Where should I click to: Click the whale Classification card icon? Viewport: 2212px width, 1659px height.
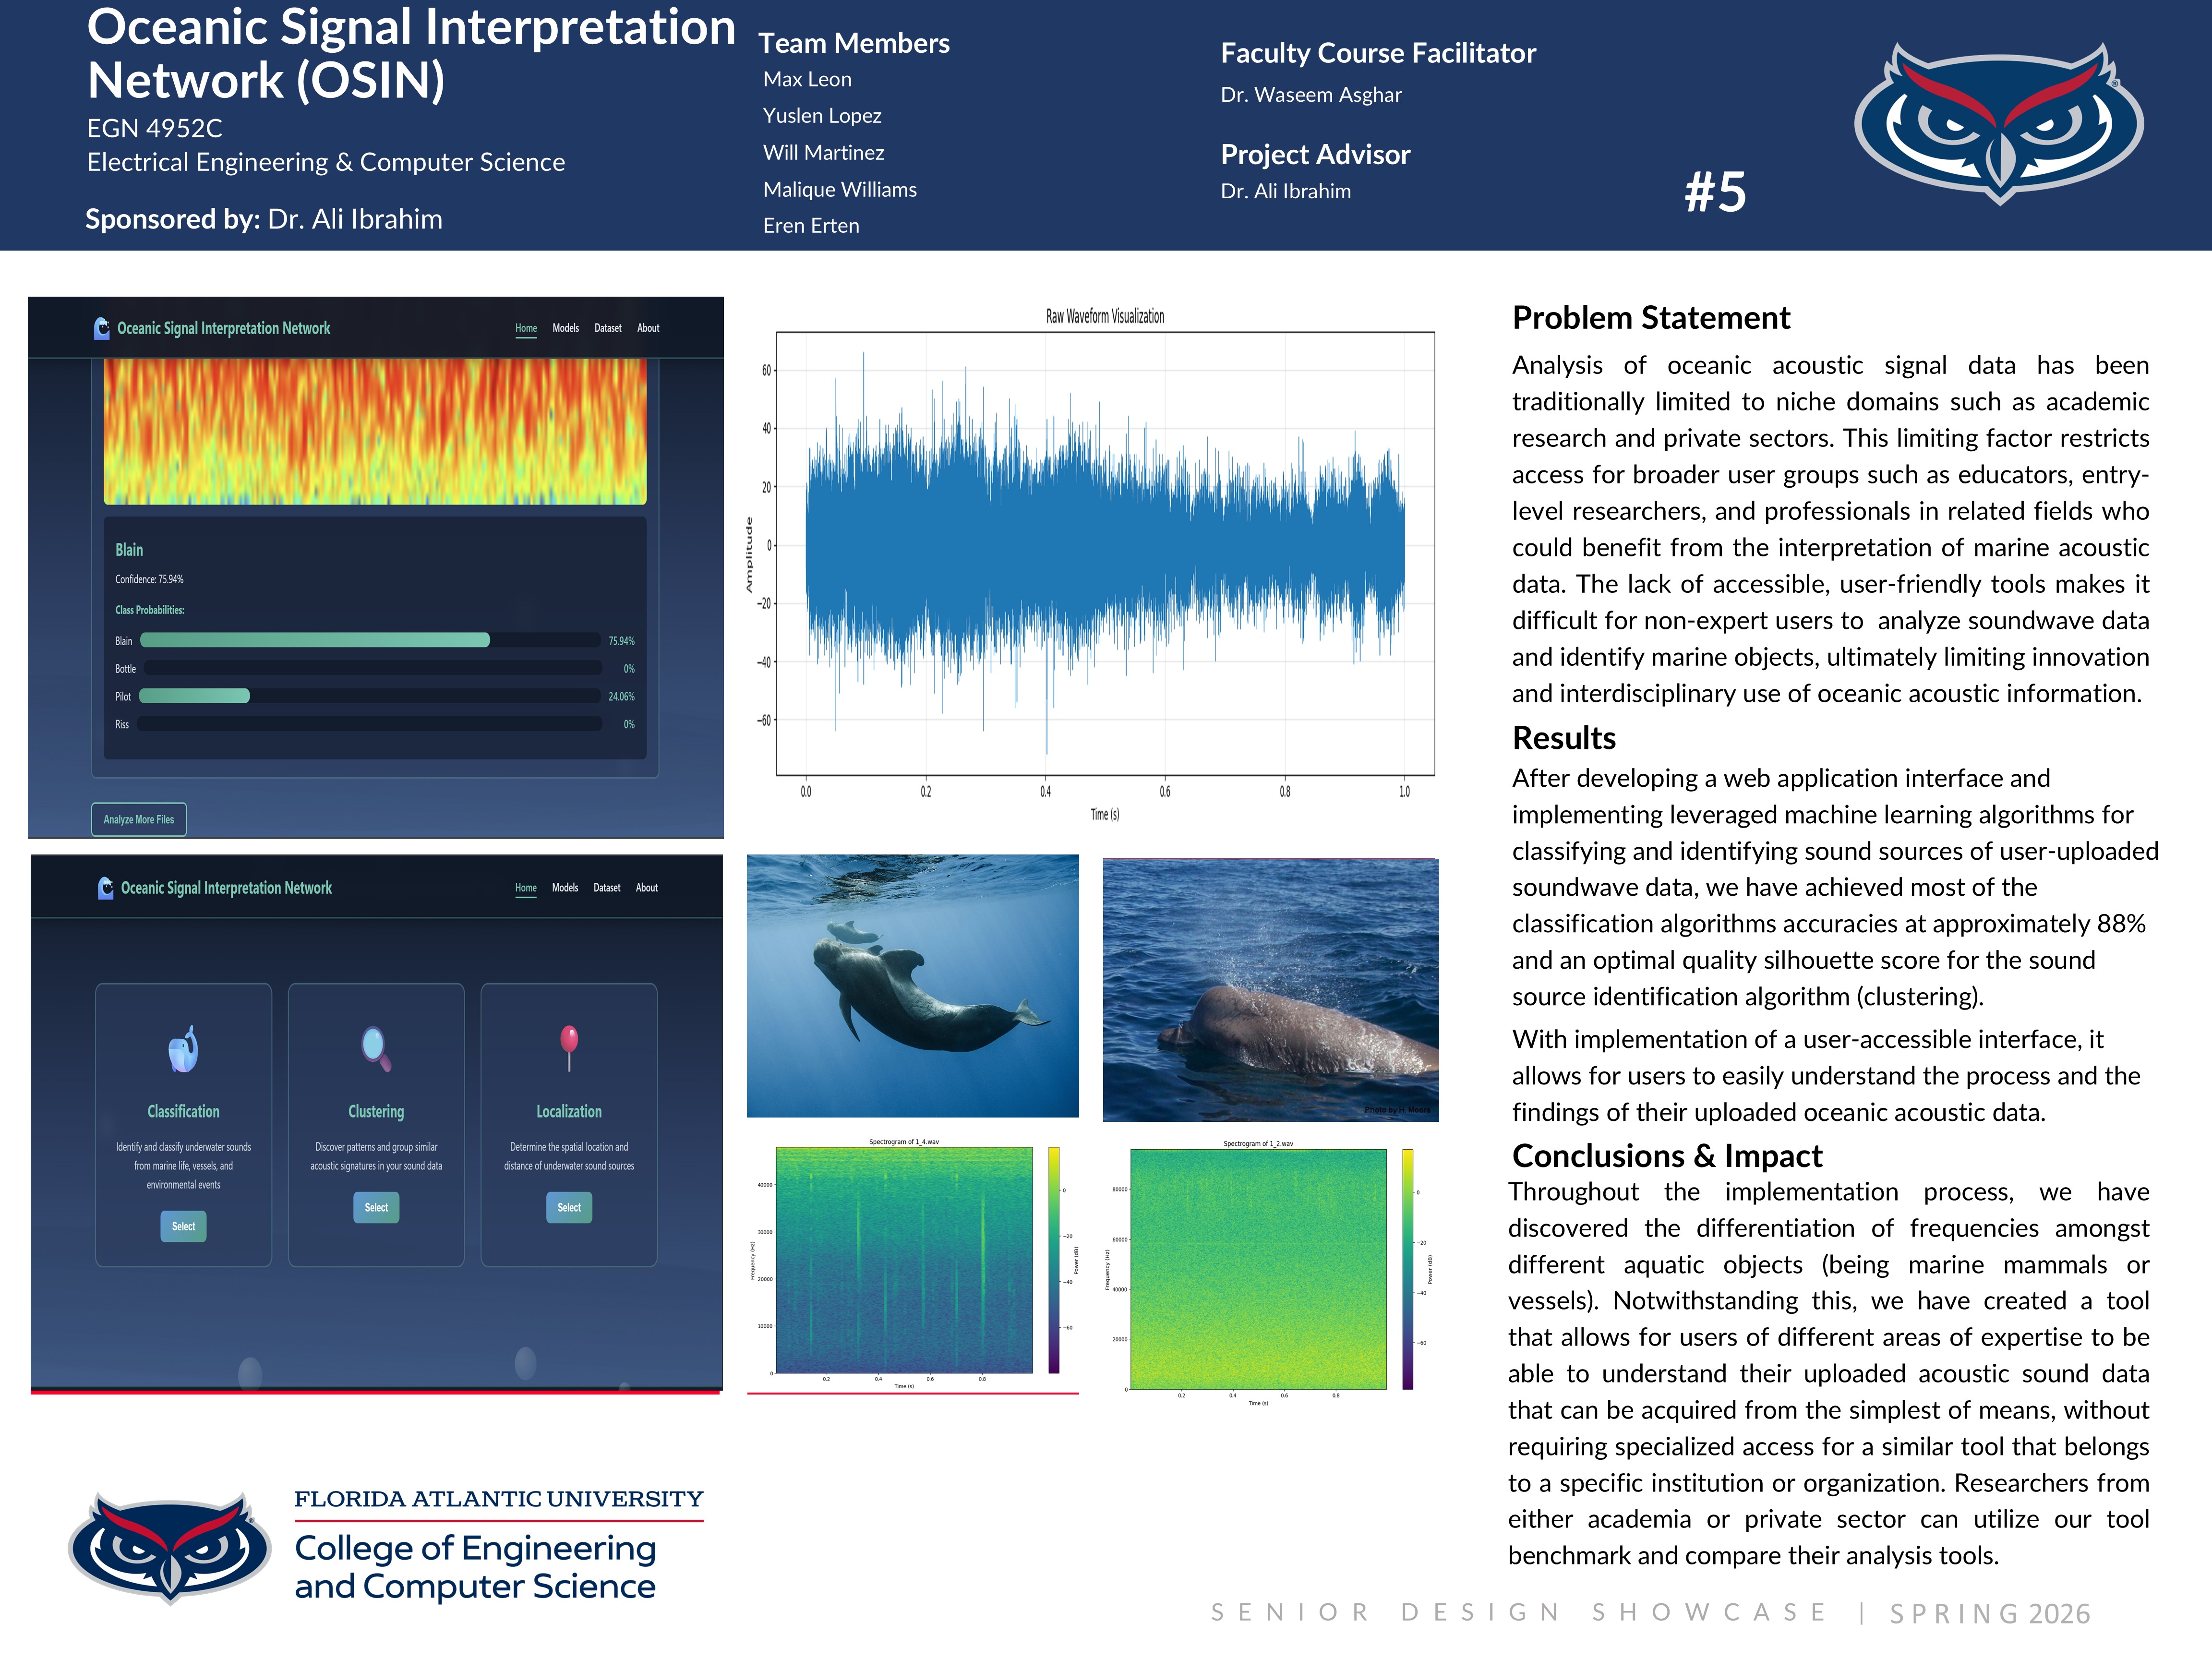pos(183,1050)
